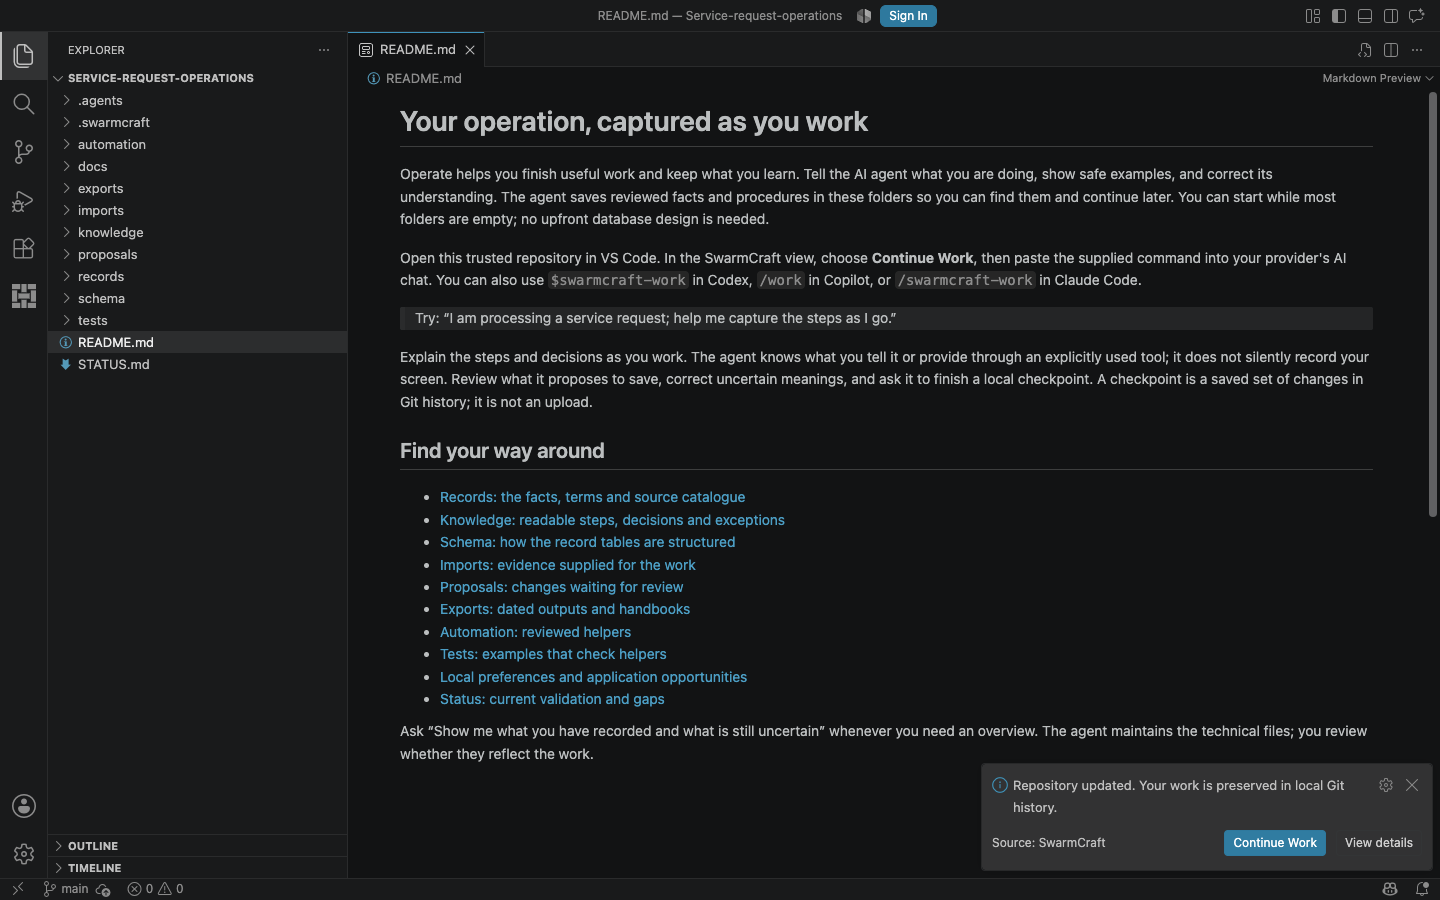Close the README.md tab

coord(470,50)
